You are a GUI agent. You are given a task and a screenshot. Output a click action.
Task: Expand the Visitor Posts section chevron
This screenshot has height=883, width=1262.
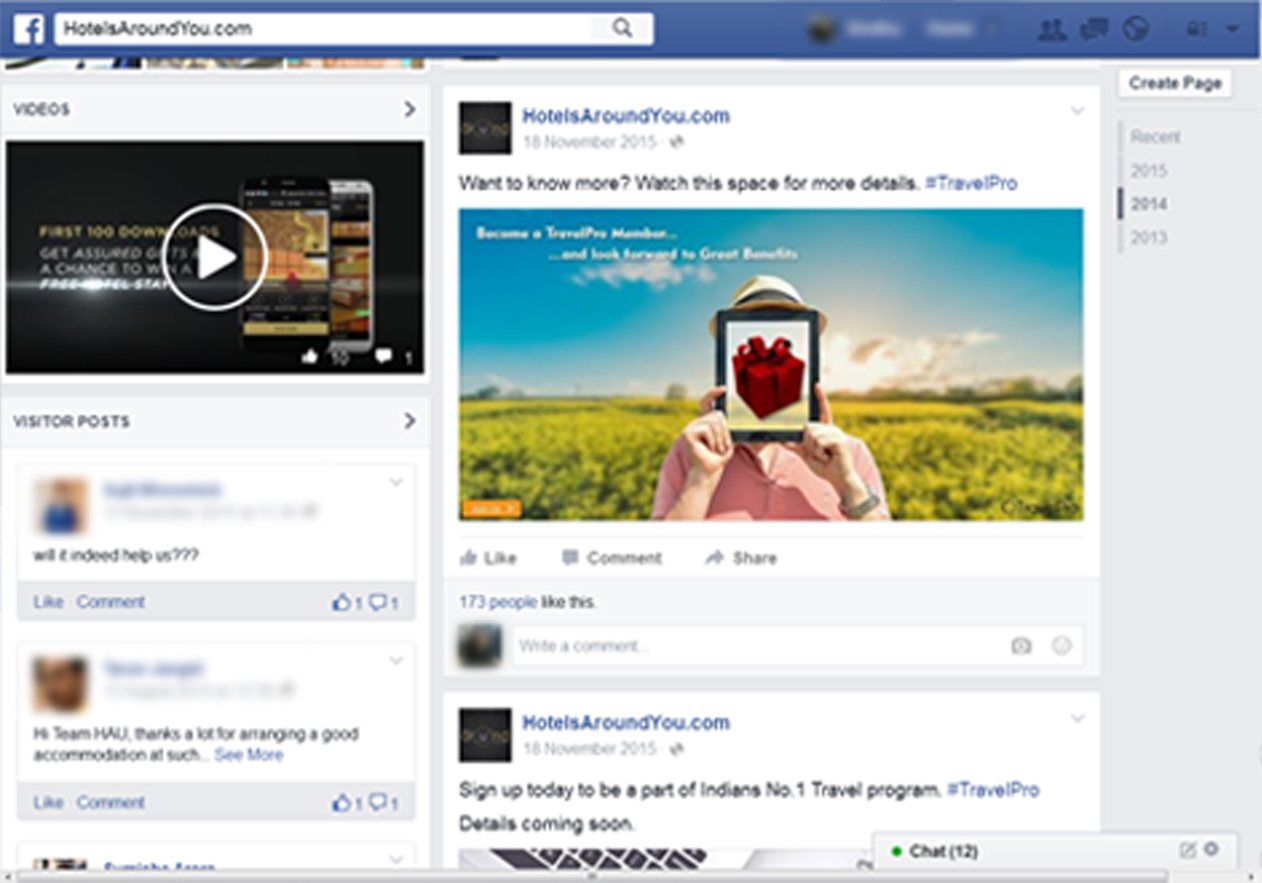410,421
